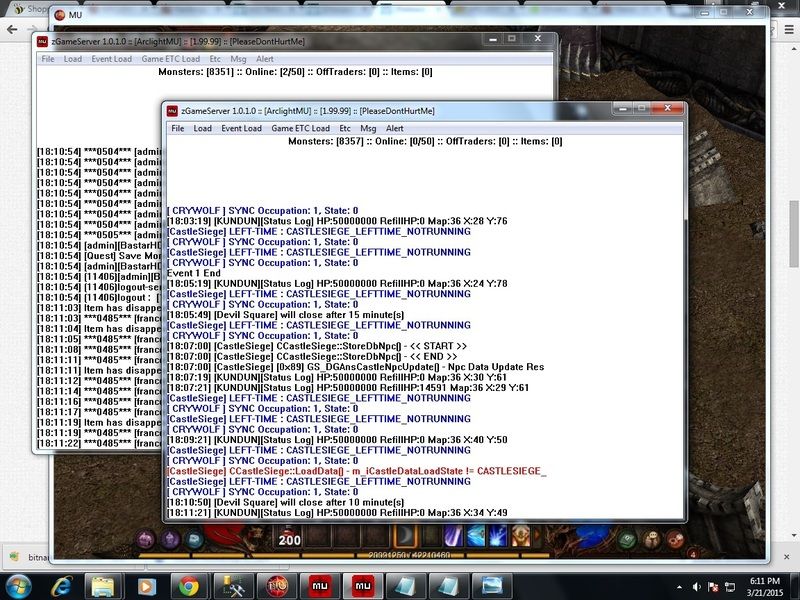The image size is (800, 600).
Task: Launch Google Chrome from the taskbar
Action: coord(190,584)
